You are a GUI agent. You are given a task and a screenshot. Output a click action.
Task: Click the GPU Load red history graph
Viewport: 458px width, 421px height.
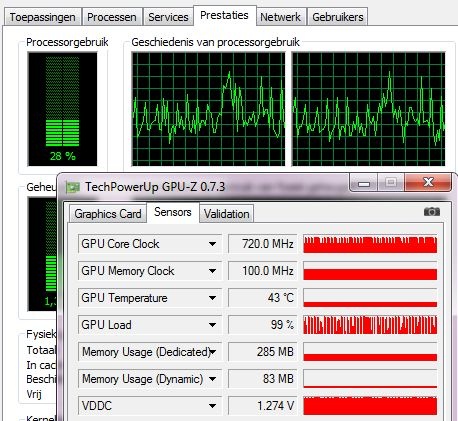[x=370, y=325]
